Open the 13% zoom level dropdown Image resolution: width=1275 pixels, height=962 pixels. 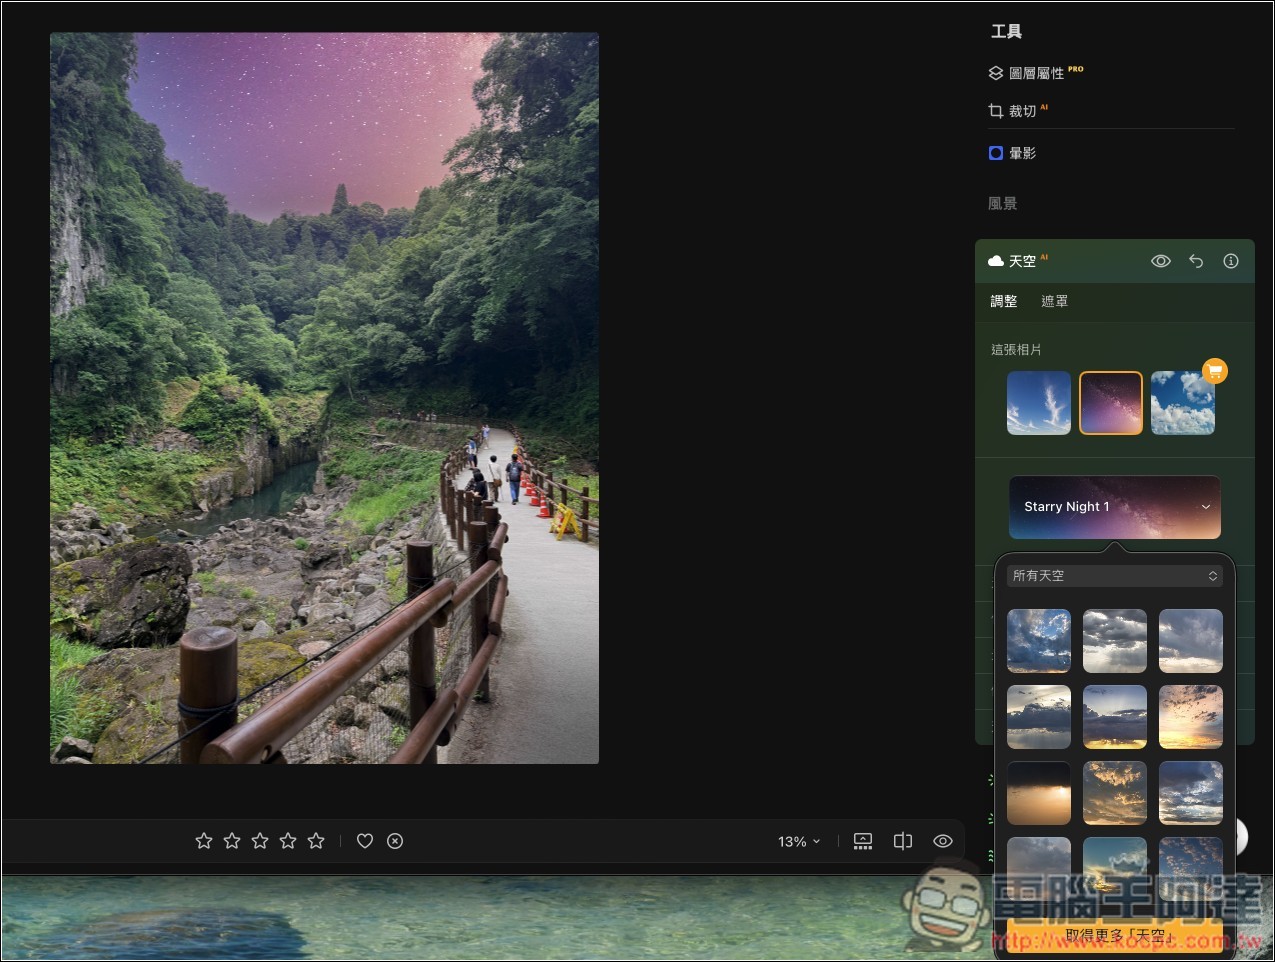[x=799, y=842]
